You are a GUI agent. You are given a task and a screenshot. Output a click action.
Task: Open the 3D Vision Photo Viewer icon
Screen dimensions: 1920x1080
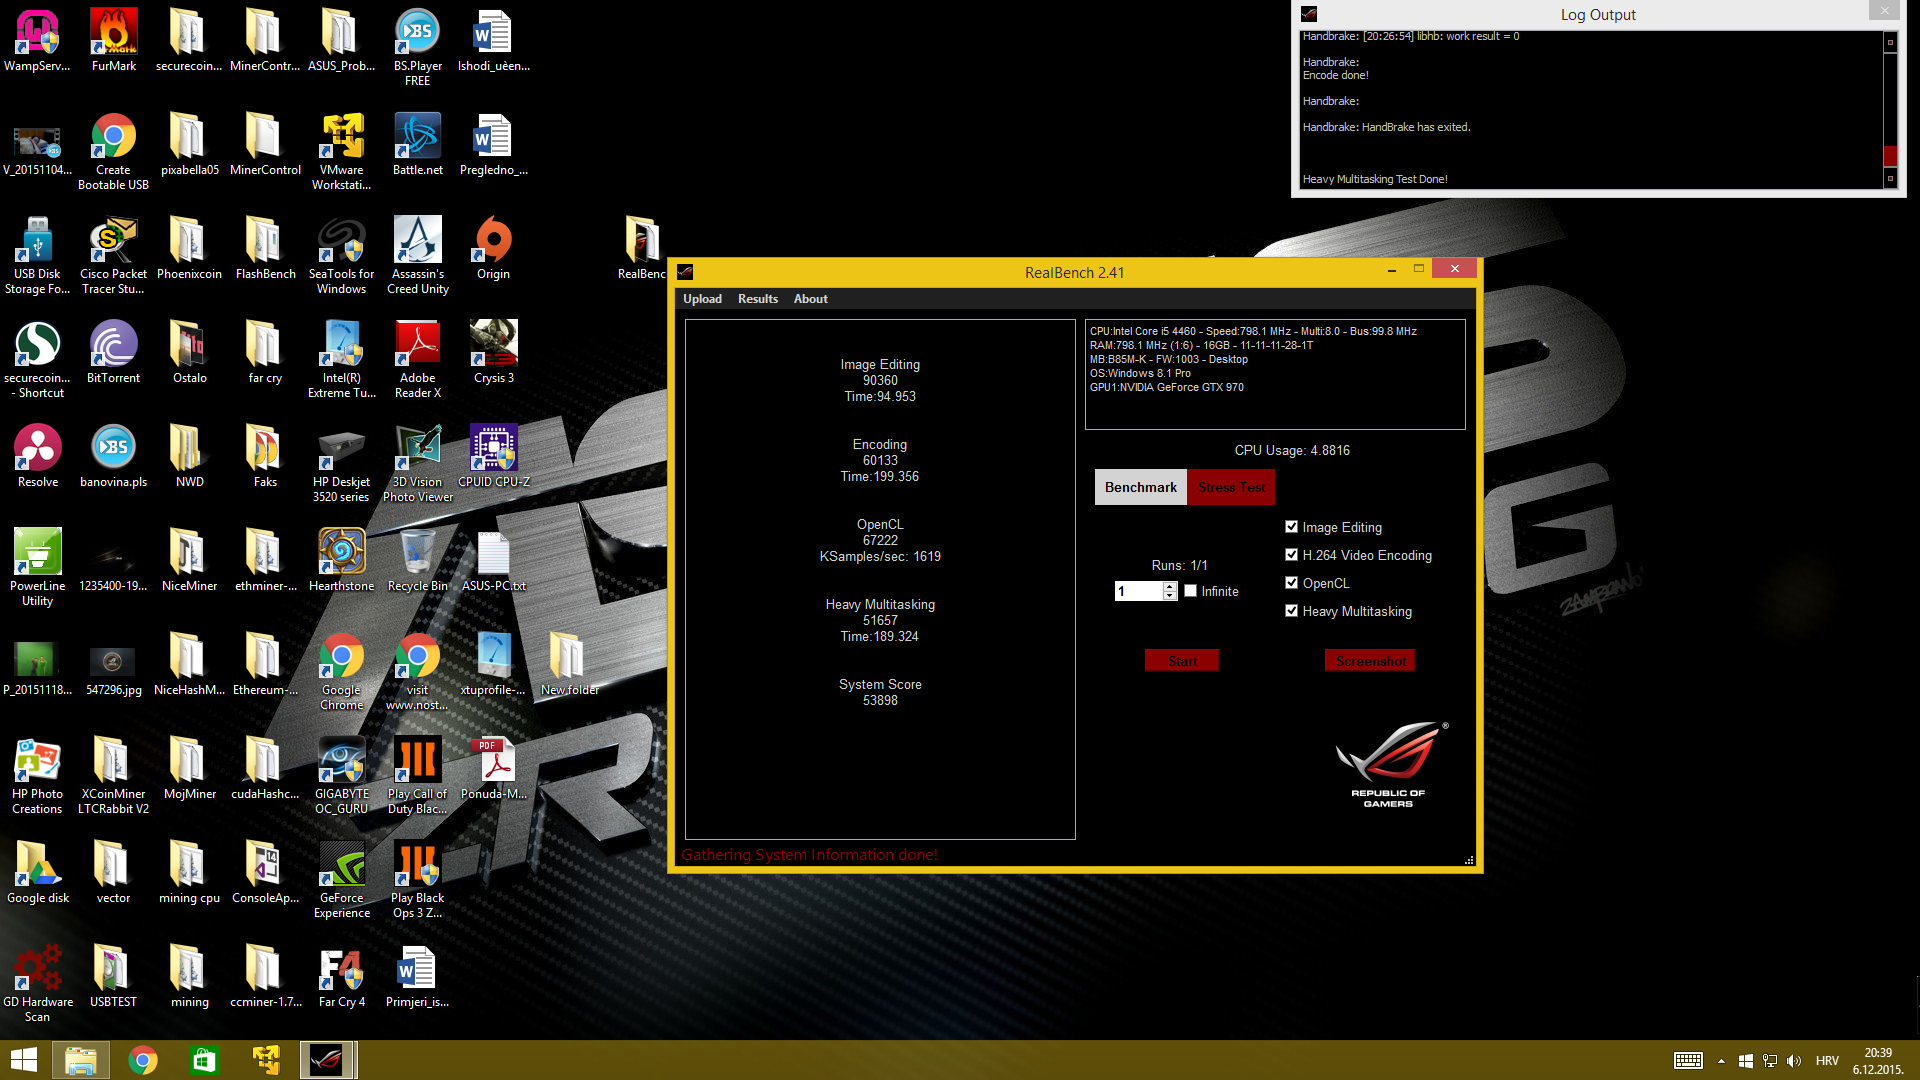417,463
